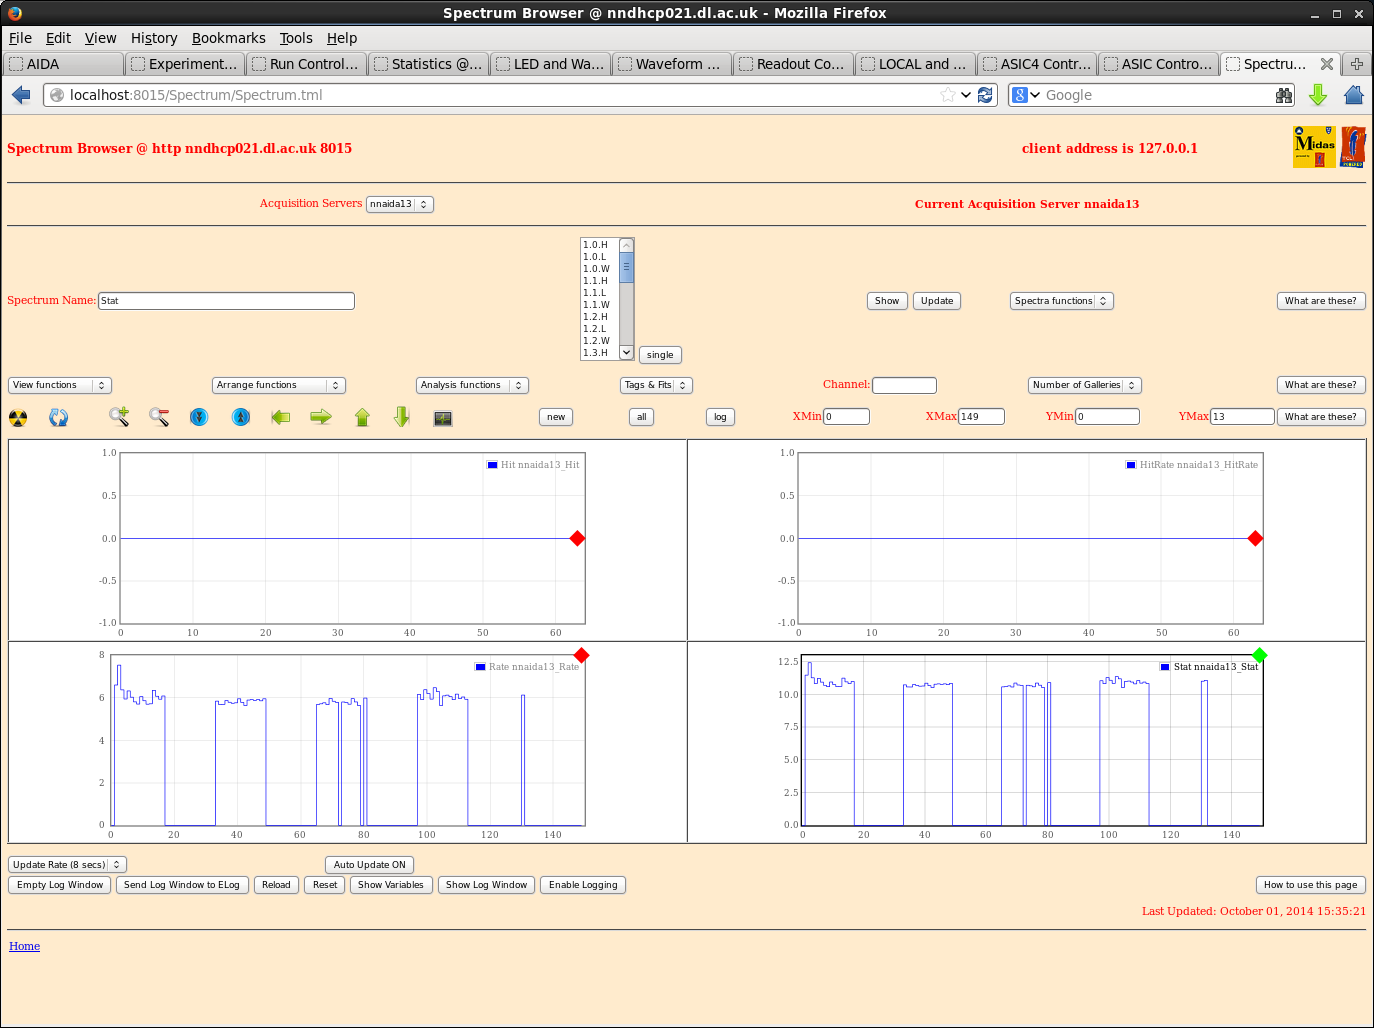The image size is (1374, 1028).
Task: Open the View functions dropdown
Action: (x=60, y=385)
